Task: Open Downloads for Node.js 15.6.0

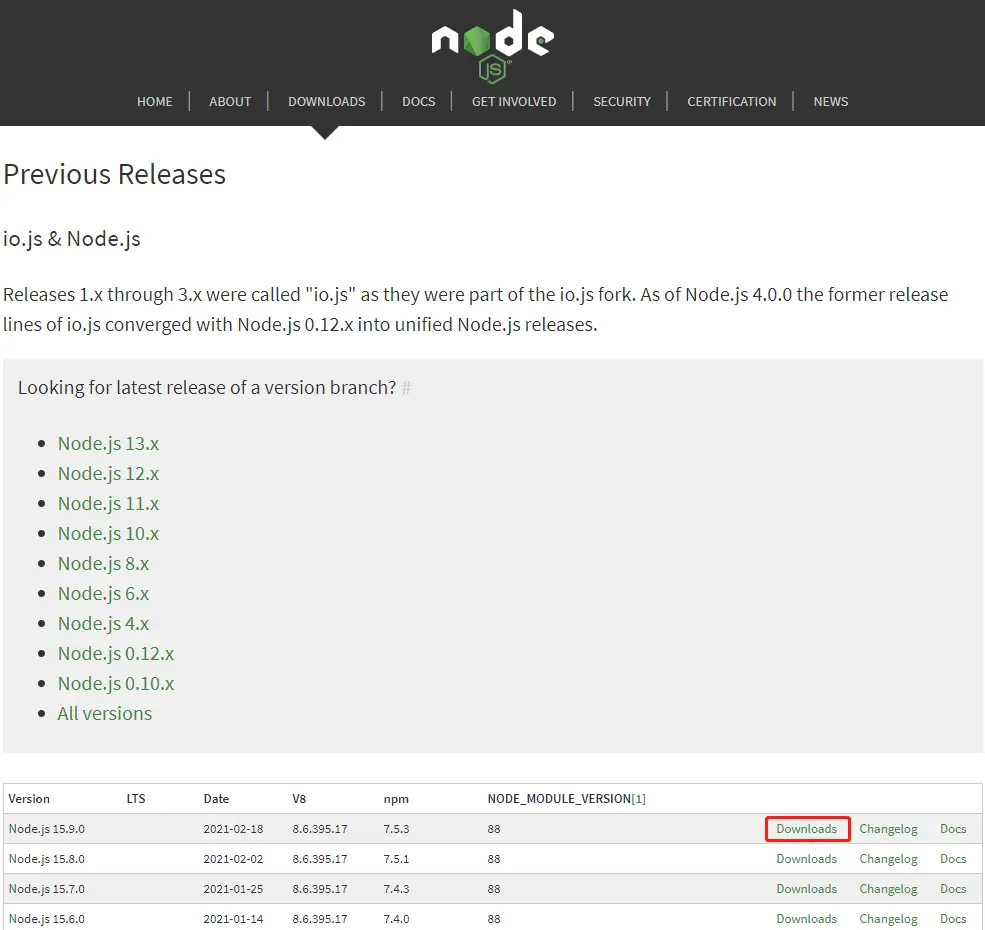Action: click(807, 919)
